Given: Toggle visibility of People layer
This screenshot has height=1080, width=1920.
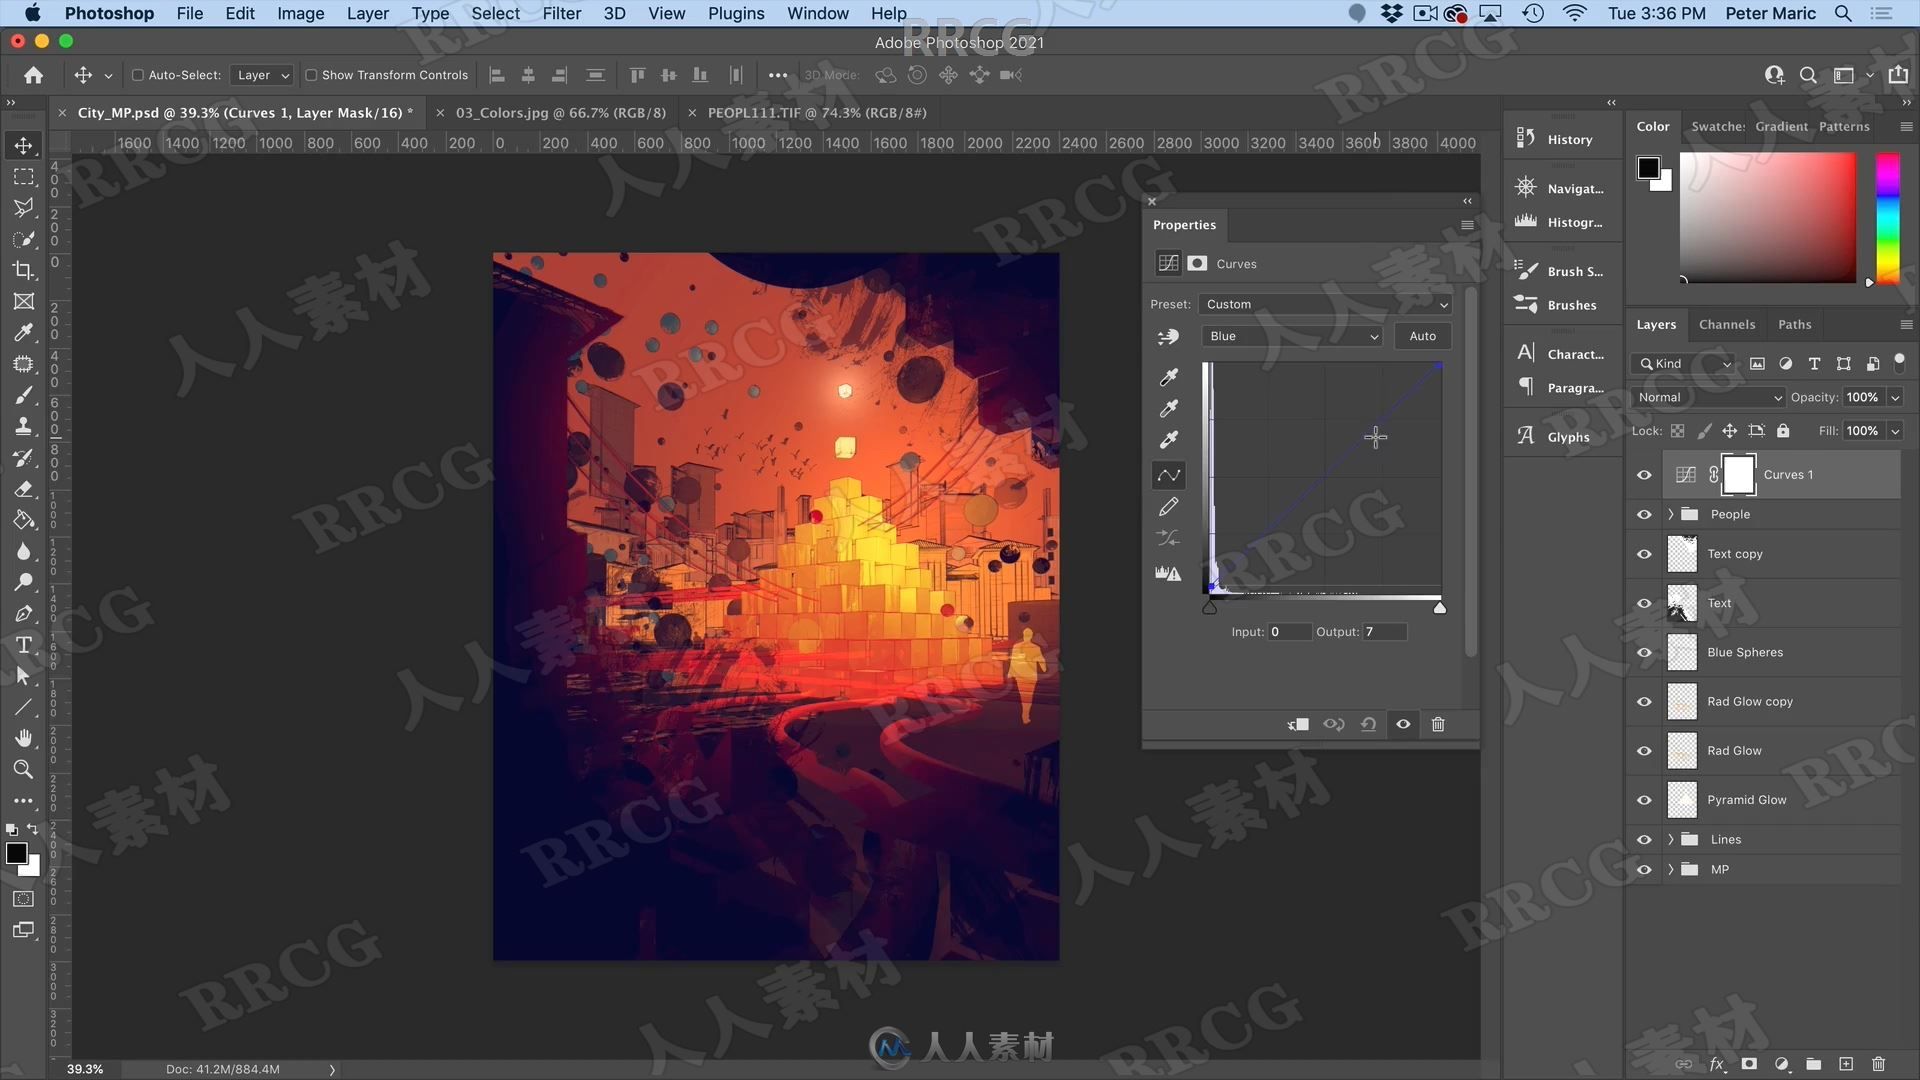Looking at the screenshot, I should coord(1643,513).
